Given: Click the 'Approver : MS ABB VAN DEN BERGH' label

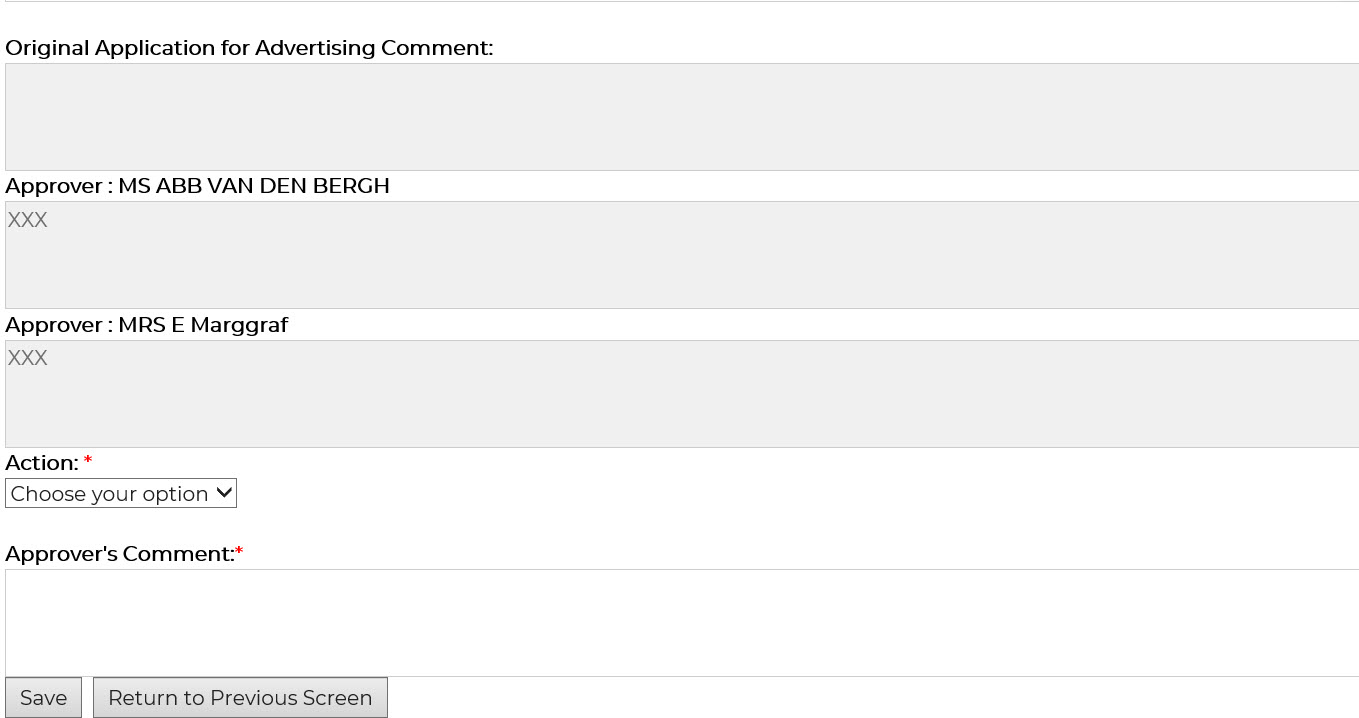Looking at the screenshot, I should (197, 186).
